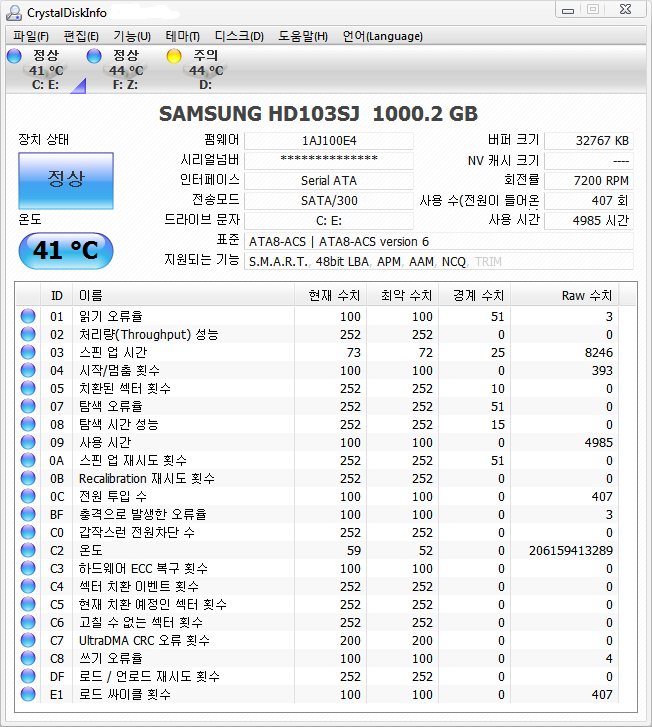
Task: Click status orb of 0B Recalibration 재시도 횟수
Action: click(28, 478)
